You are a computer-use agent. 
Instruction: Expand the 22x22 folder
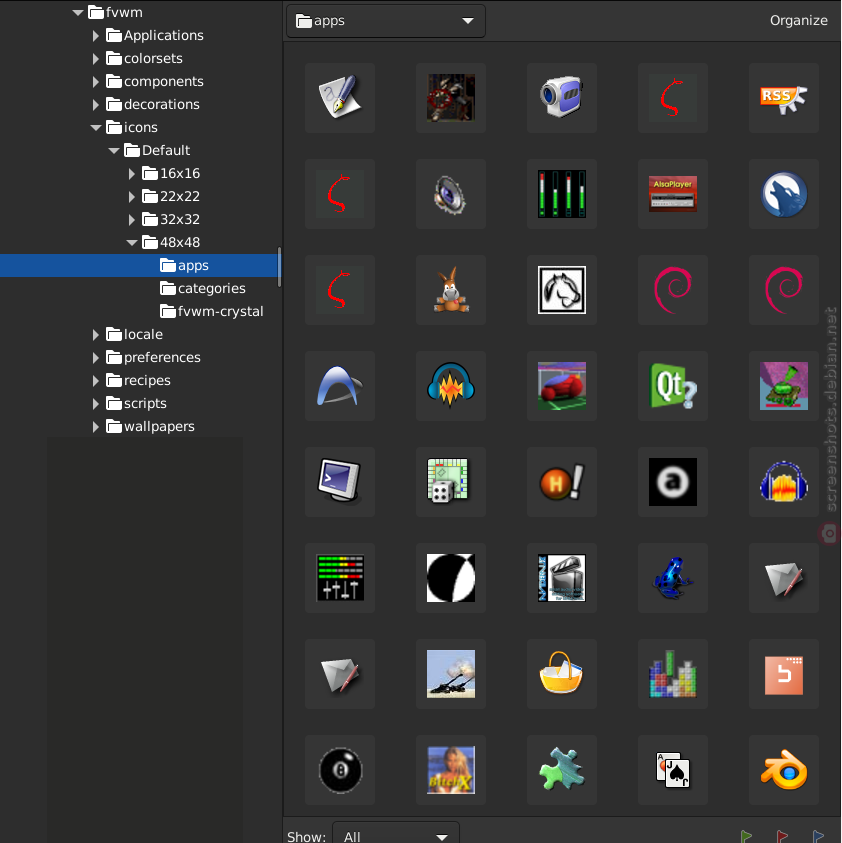click(x=132, y=197)
